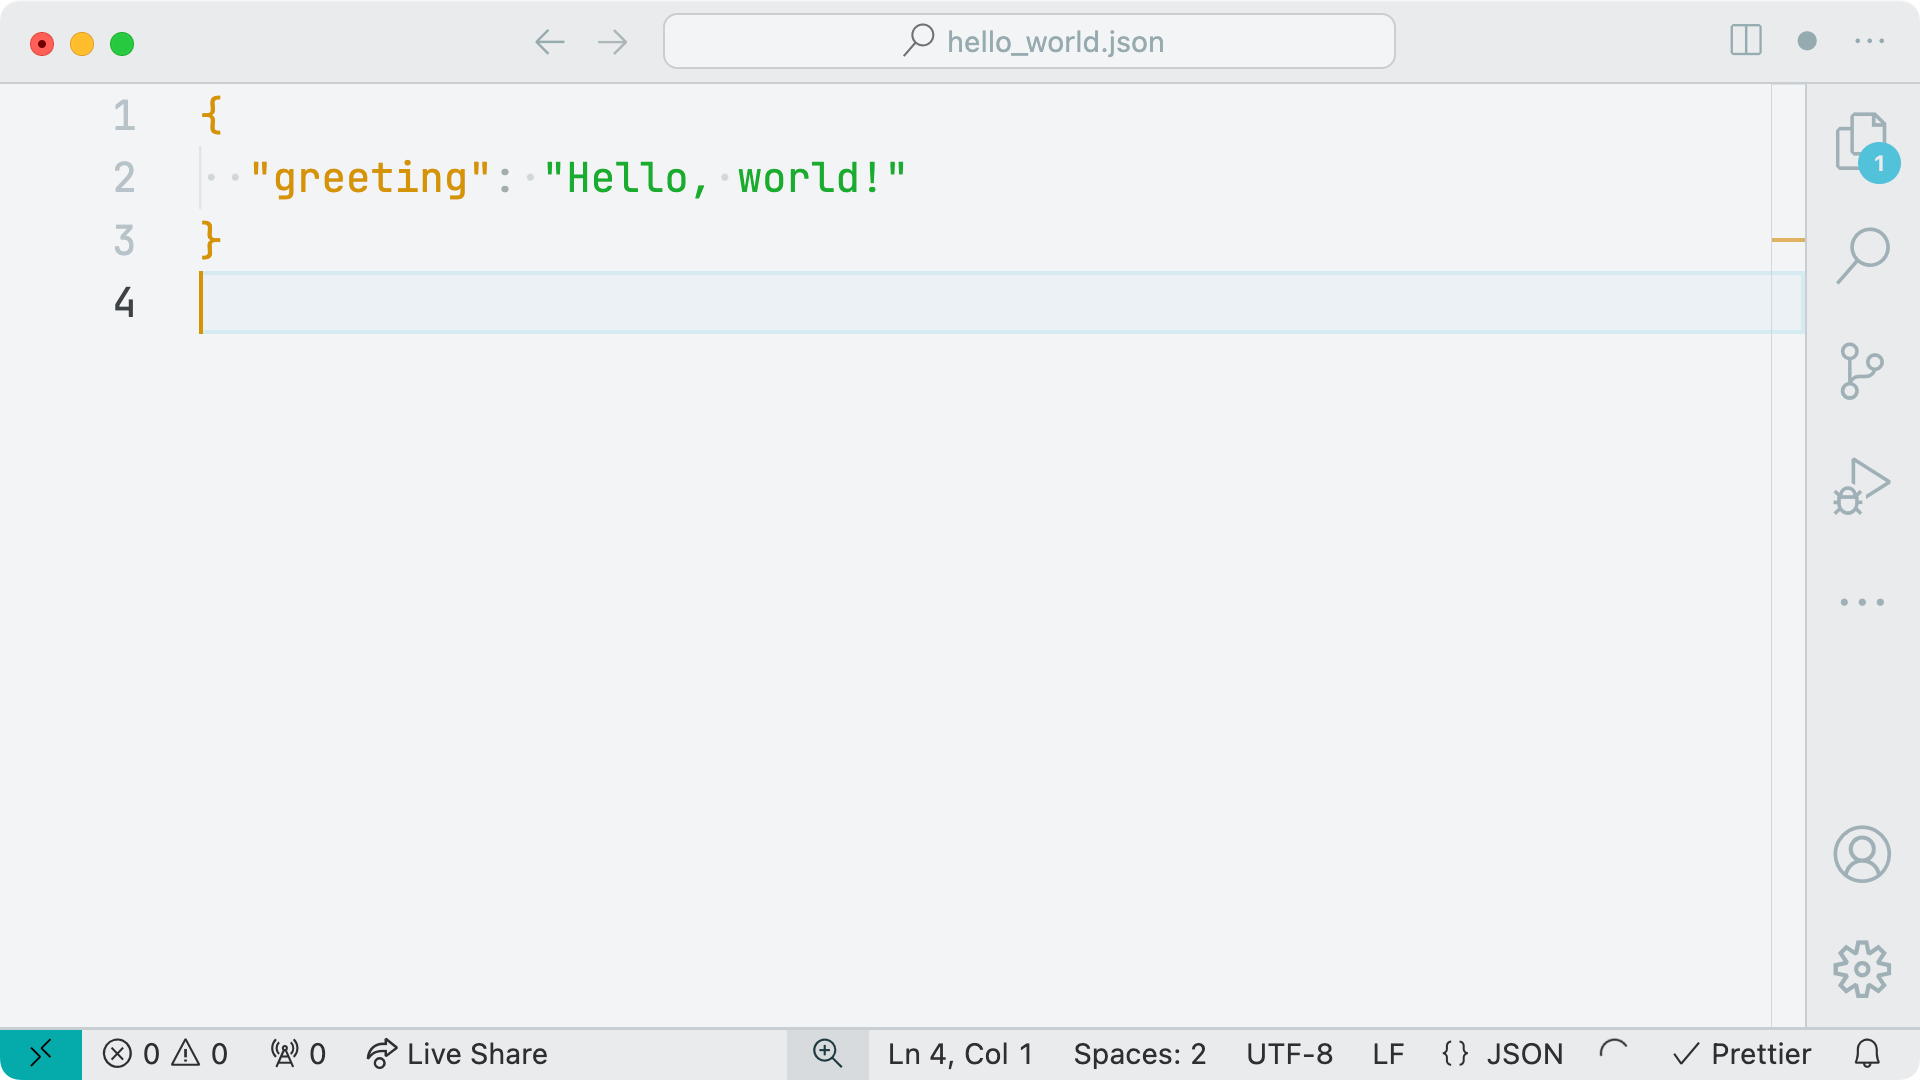
Task: Click the zoom magnifier status icon
Action: [x=827, y=1053]
